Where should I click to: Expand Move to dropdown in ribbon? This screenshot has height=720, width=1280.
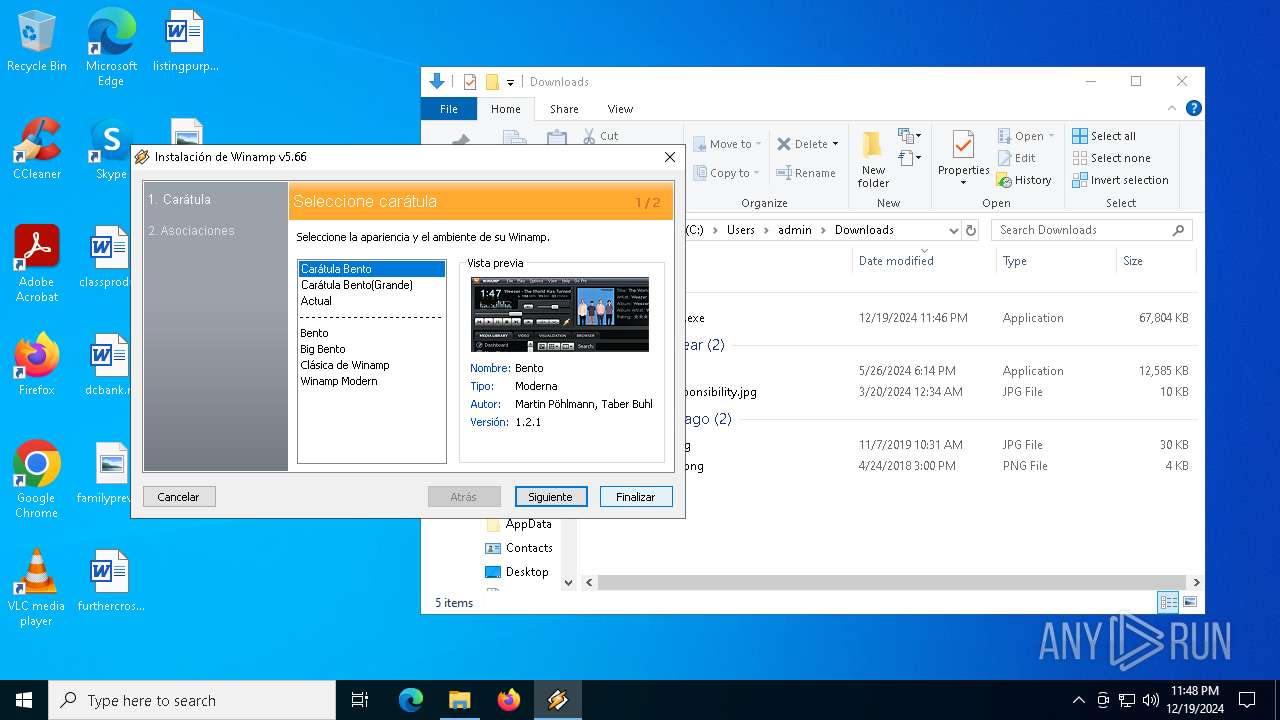758,144
